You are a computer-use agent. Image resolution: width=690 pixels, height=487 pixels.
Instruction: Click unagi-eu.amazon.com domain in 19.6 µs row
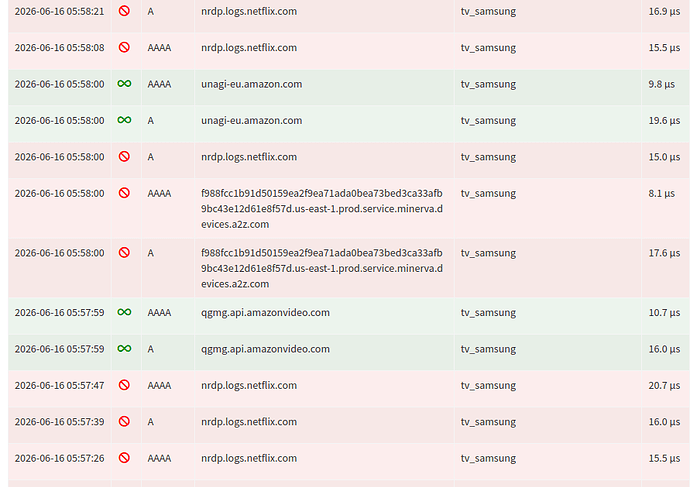[252, 121]
